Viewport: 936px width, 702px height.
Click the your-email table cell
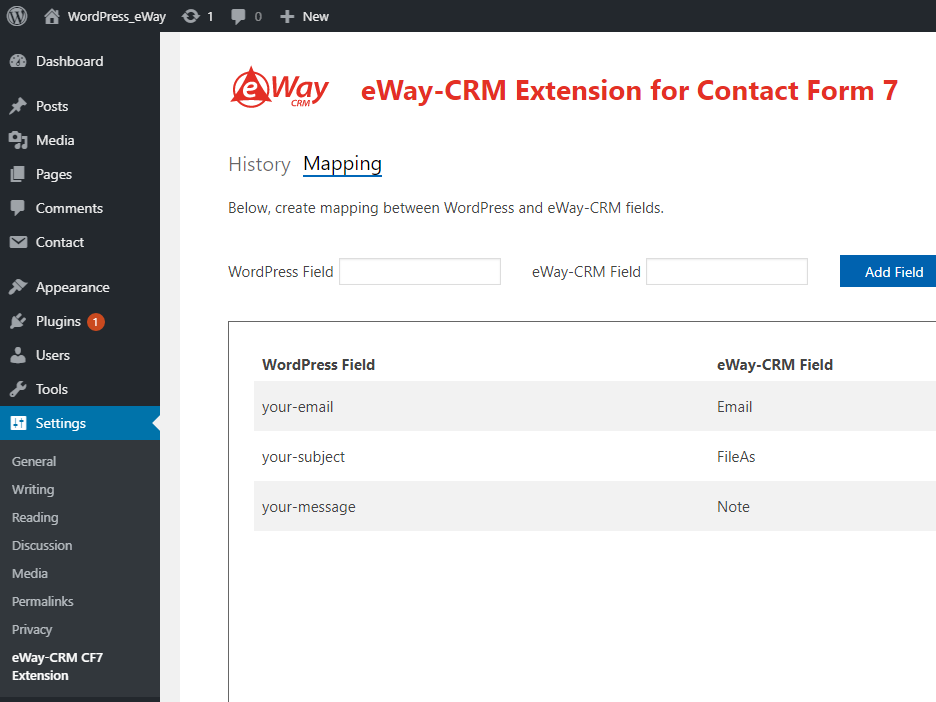tap(297, 407)
